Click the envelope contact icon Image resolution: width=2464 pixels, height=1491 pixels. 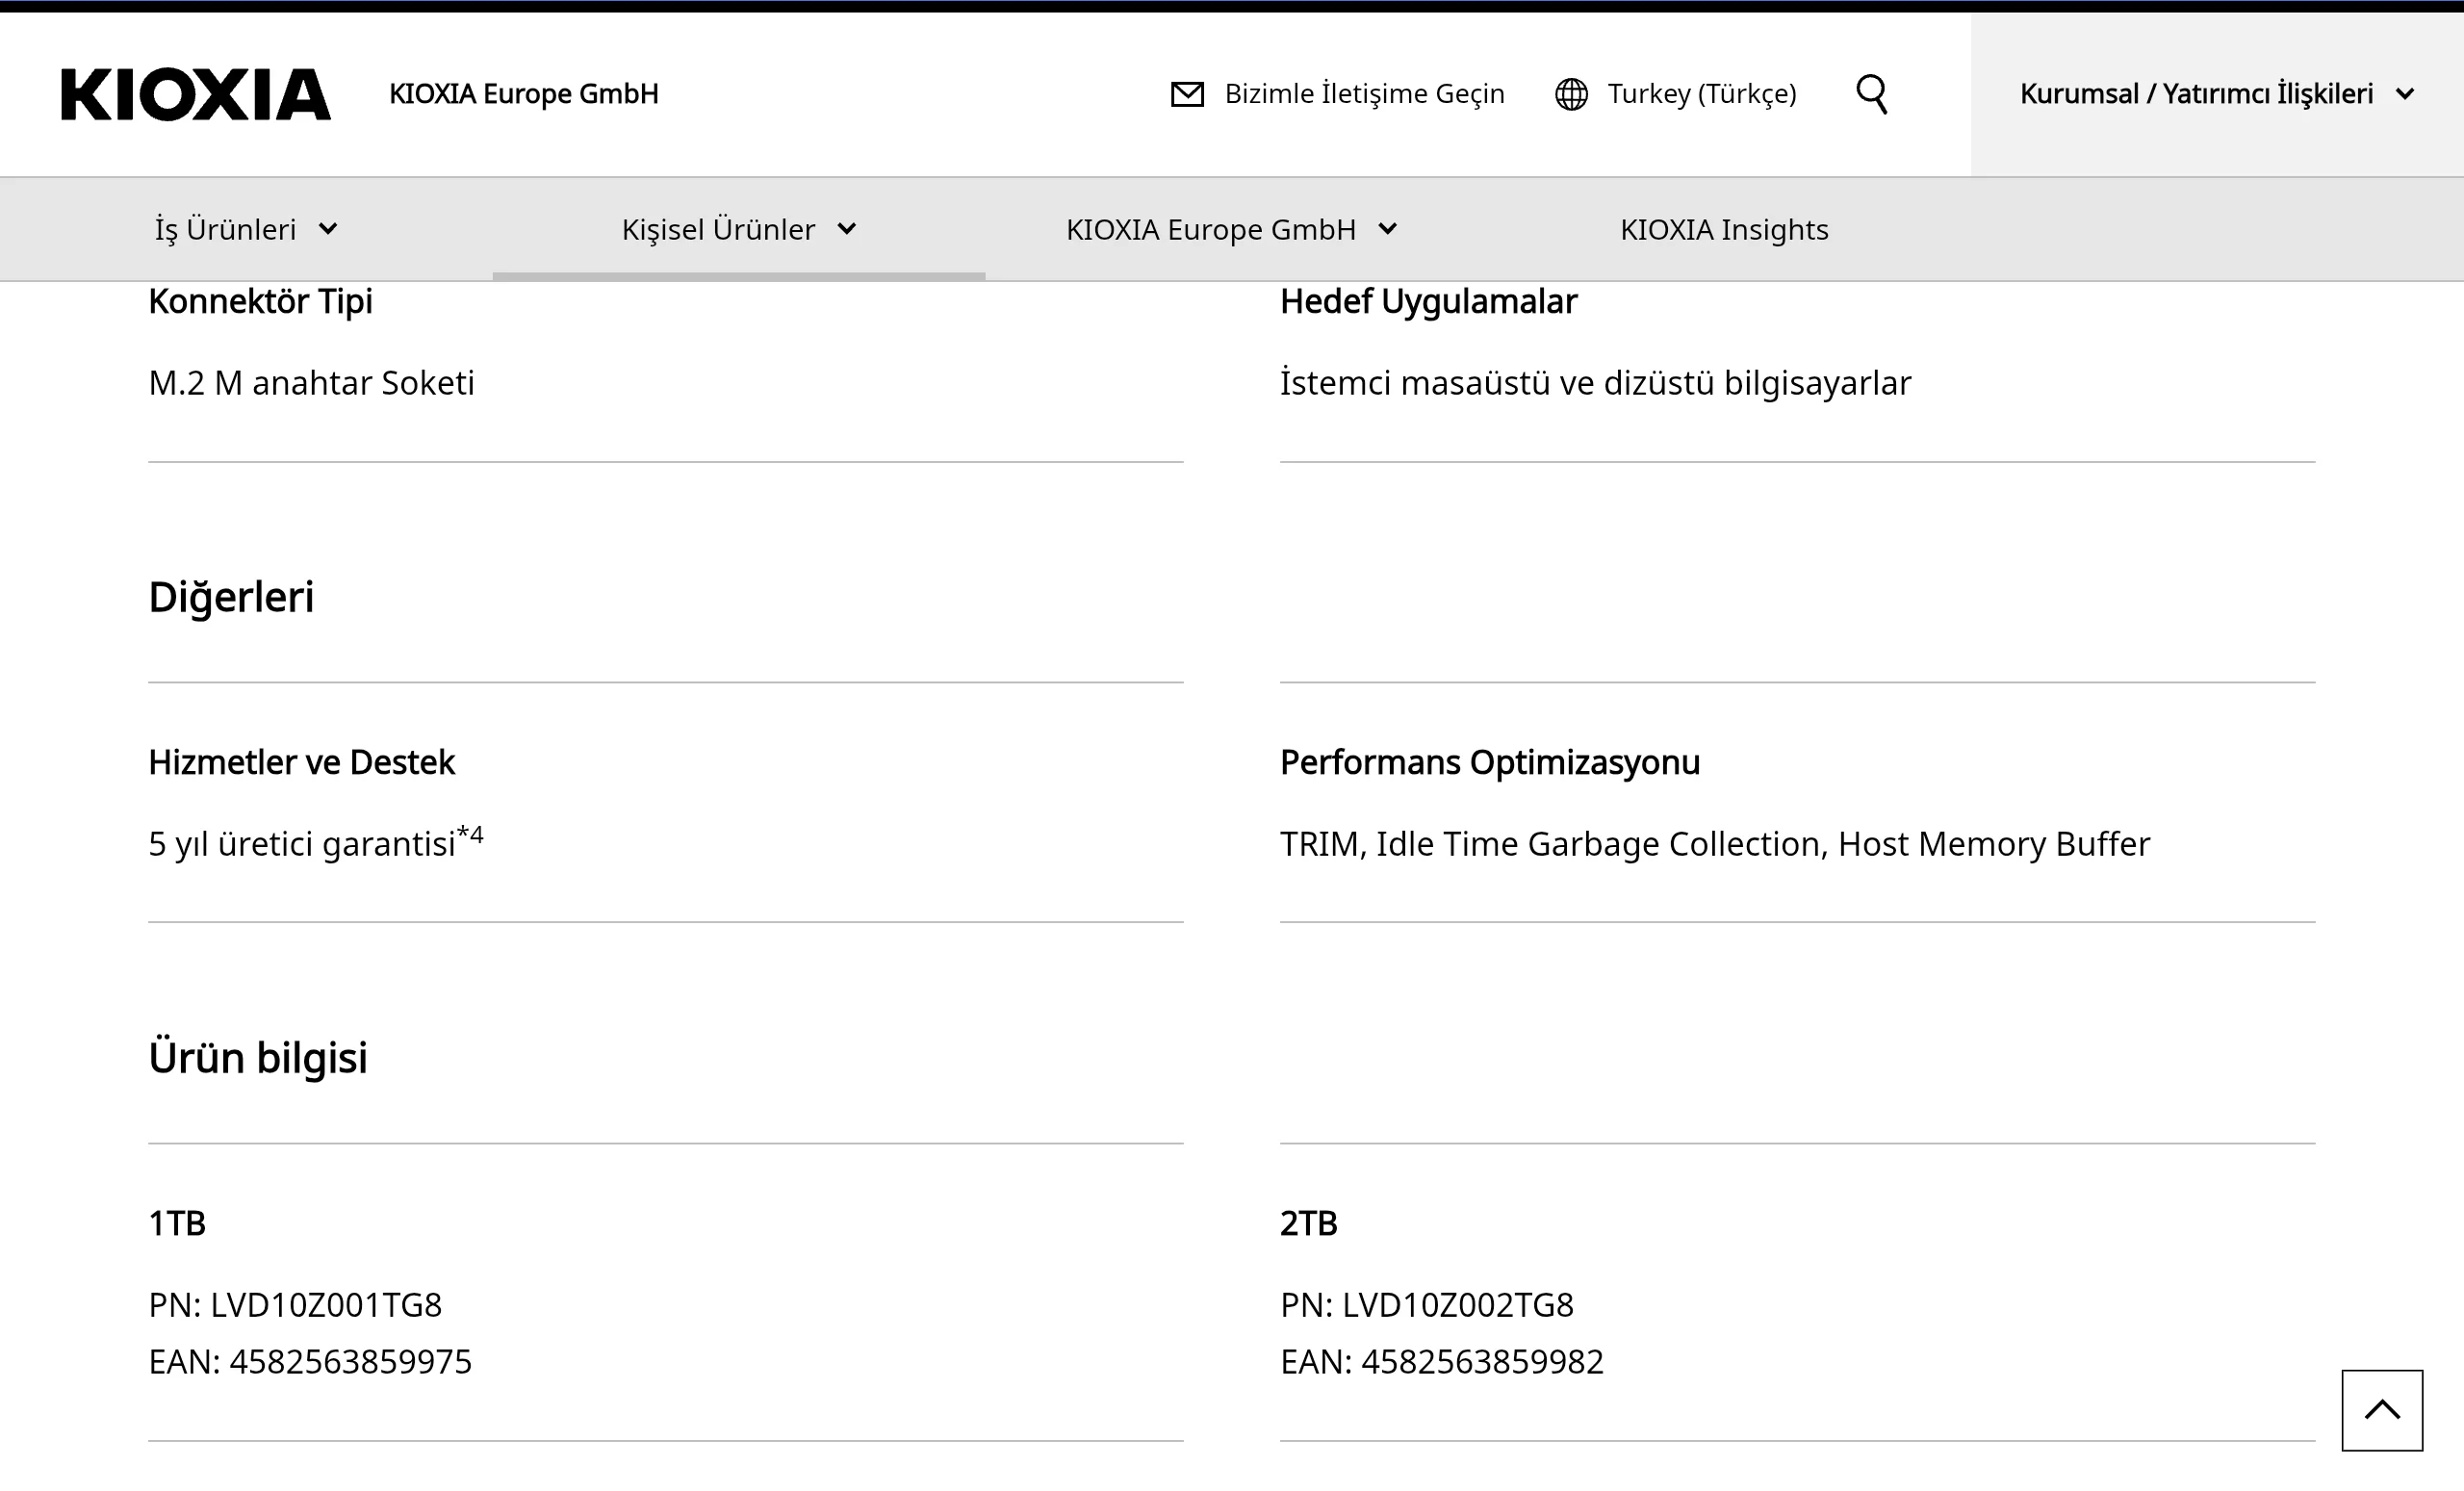click(x=1187, y=94)
